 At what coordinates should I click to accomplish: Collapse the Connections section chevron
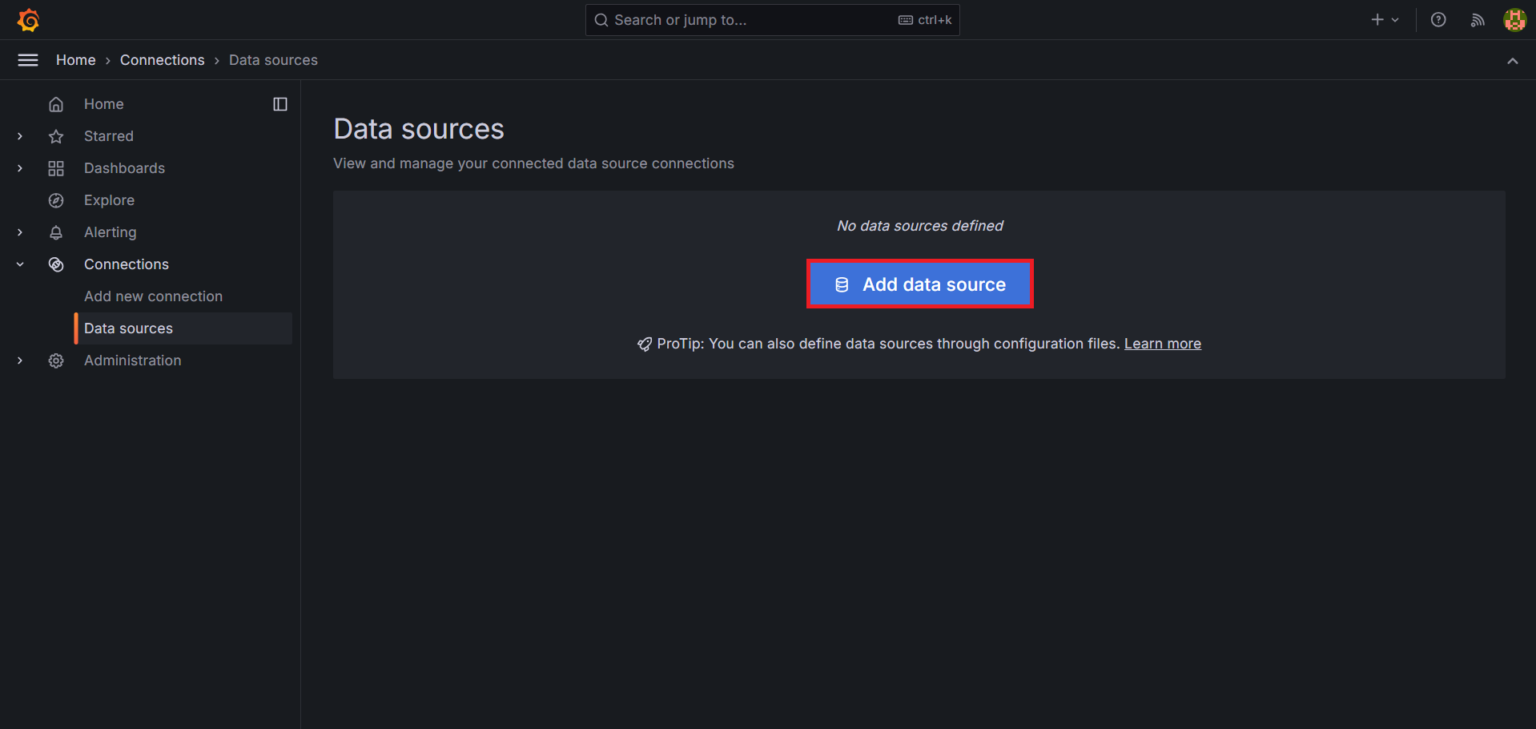tap(20, 264)
